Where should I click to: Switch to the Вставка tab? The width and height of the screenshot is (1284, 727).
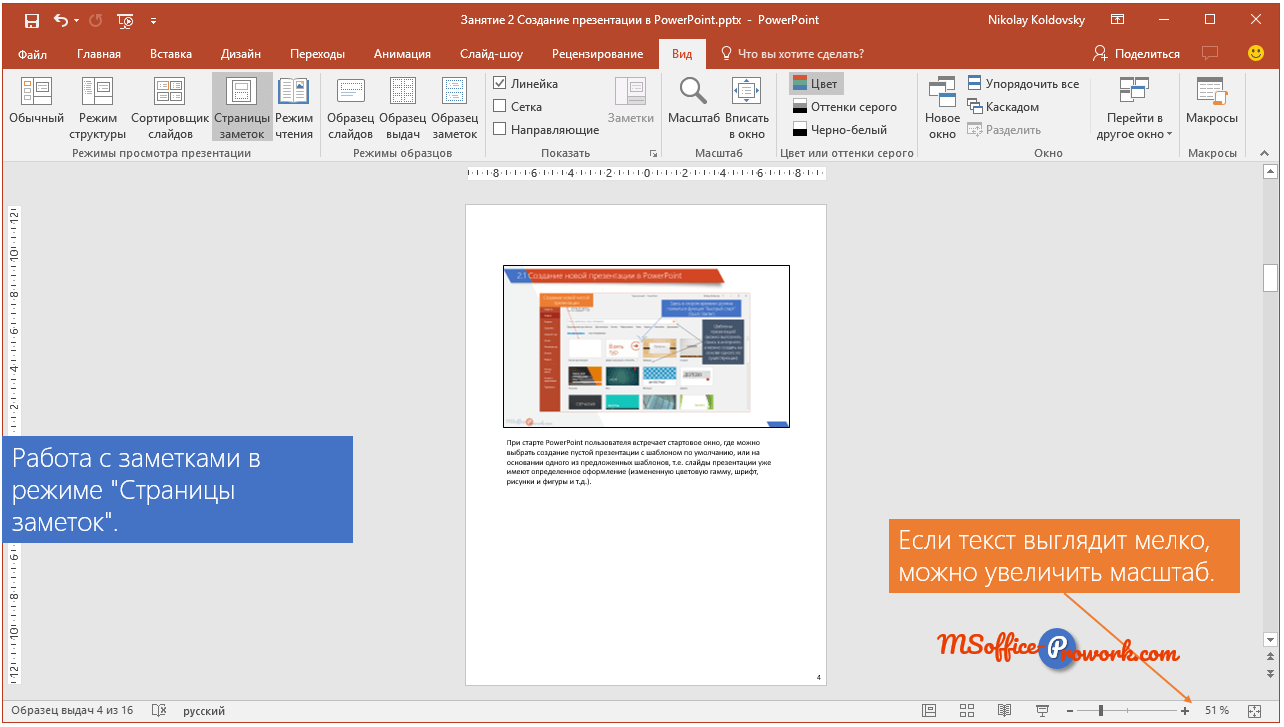171,54
